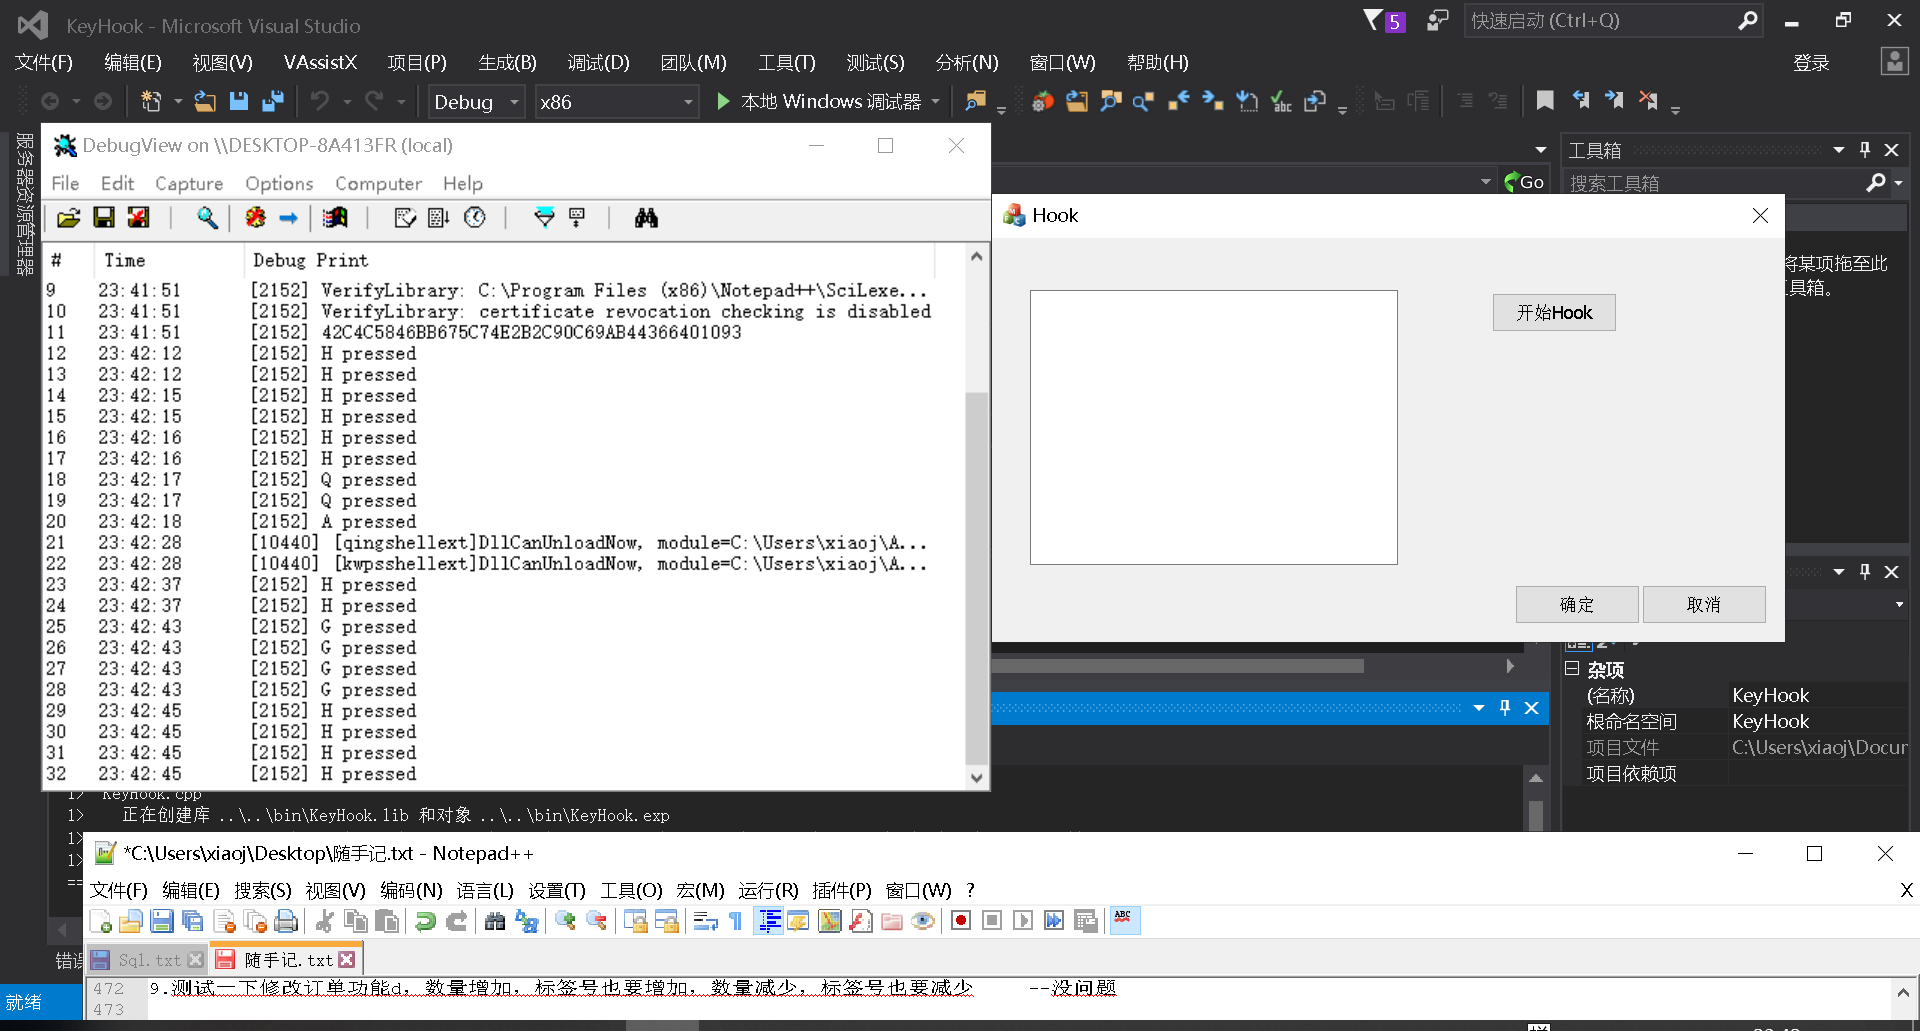Click Notepad++ Record Macro red dot
Image resolution: width=1920 pixels, height=1031 pixels.
pos(961,921)
